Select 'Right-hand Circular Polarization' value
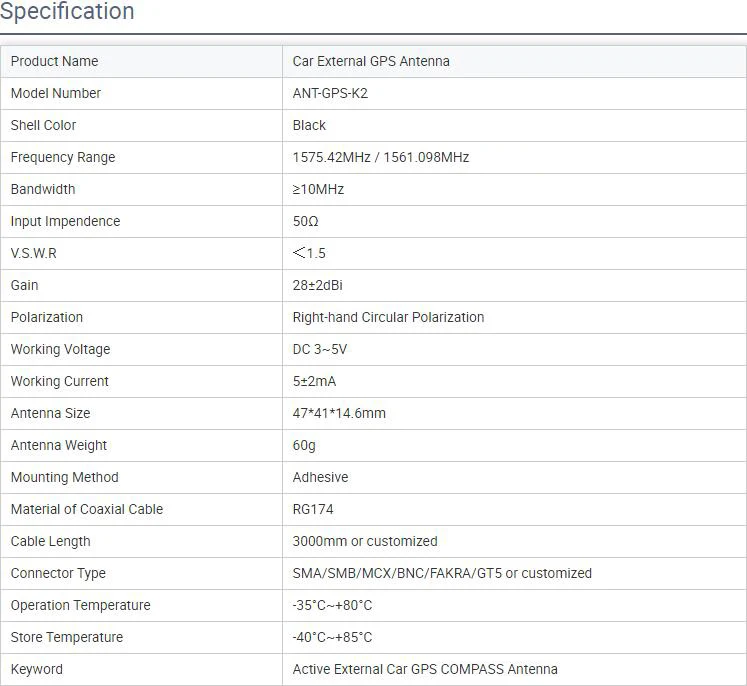The width and height of the screenshot is (747, 686). [388, 317]
